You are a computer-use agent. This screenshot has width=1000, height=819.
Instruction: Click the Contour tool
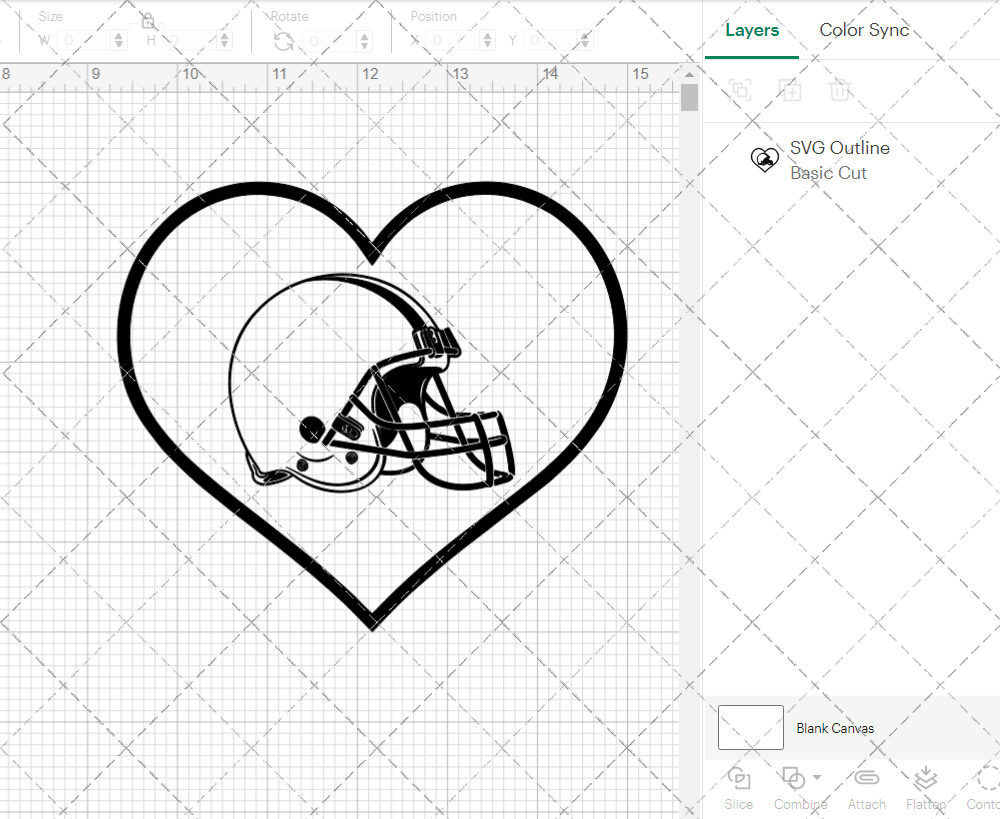point(983,789)
